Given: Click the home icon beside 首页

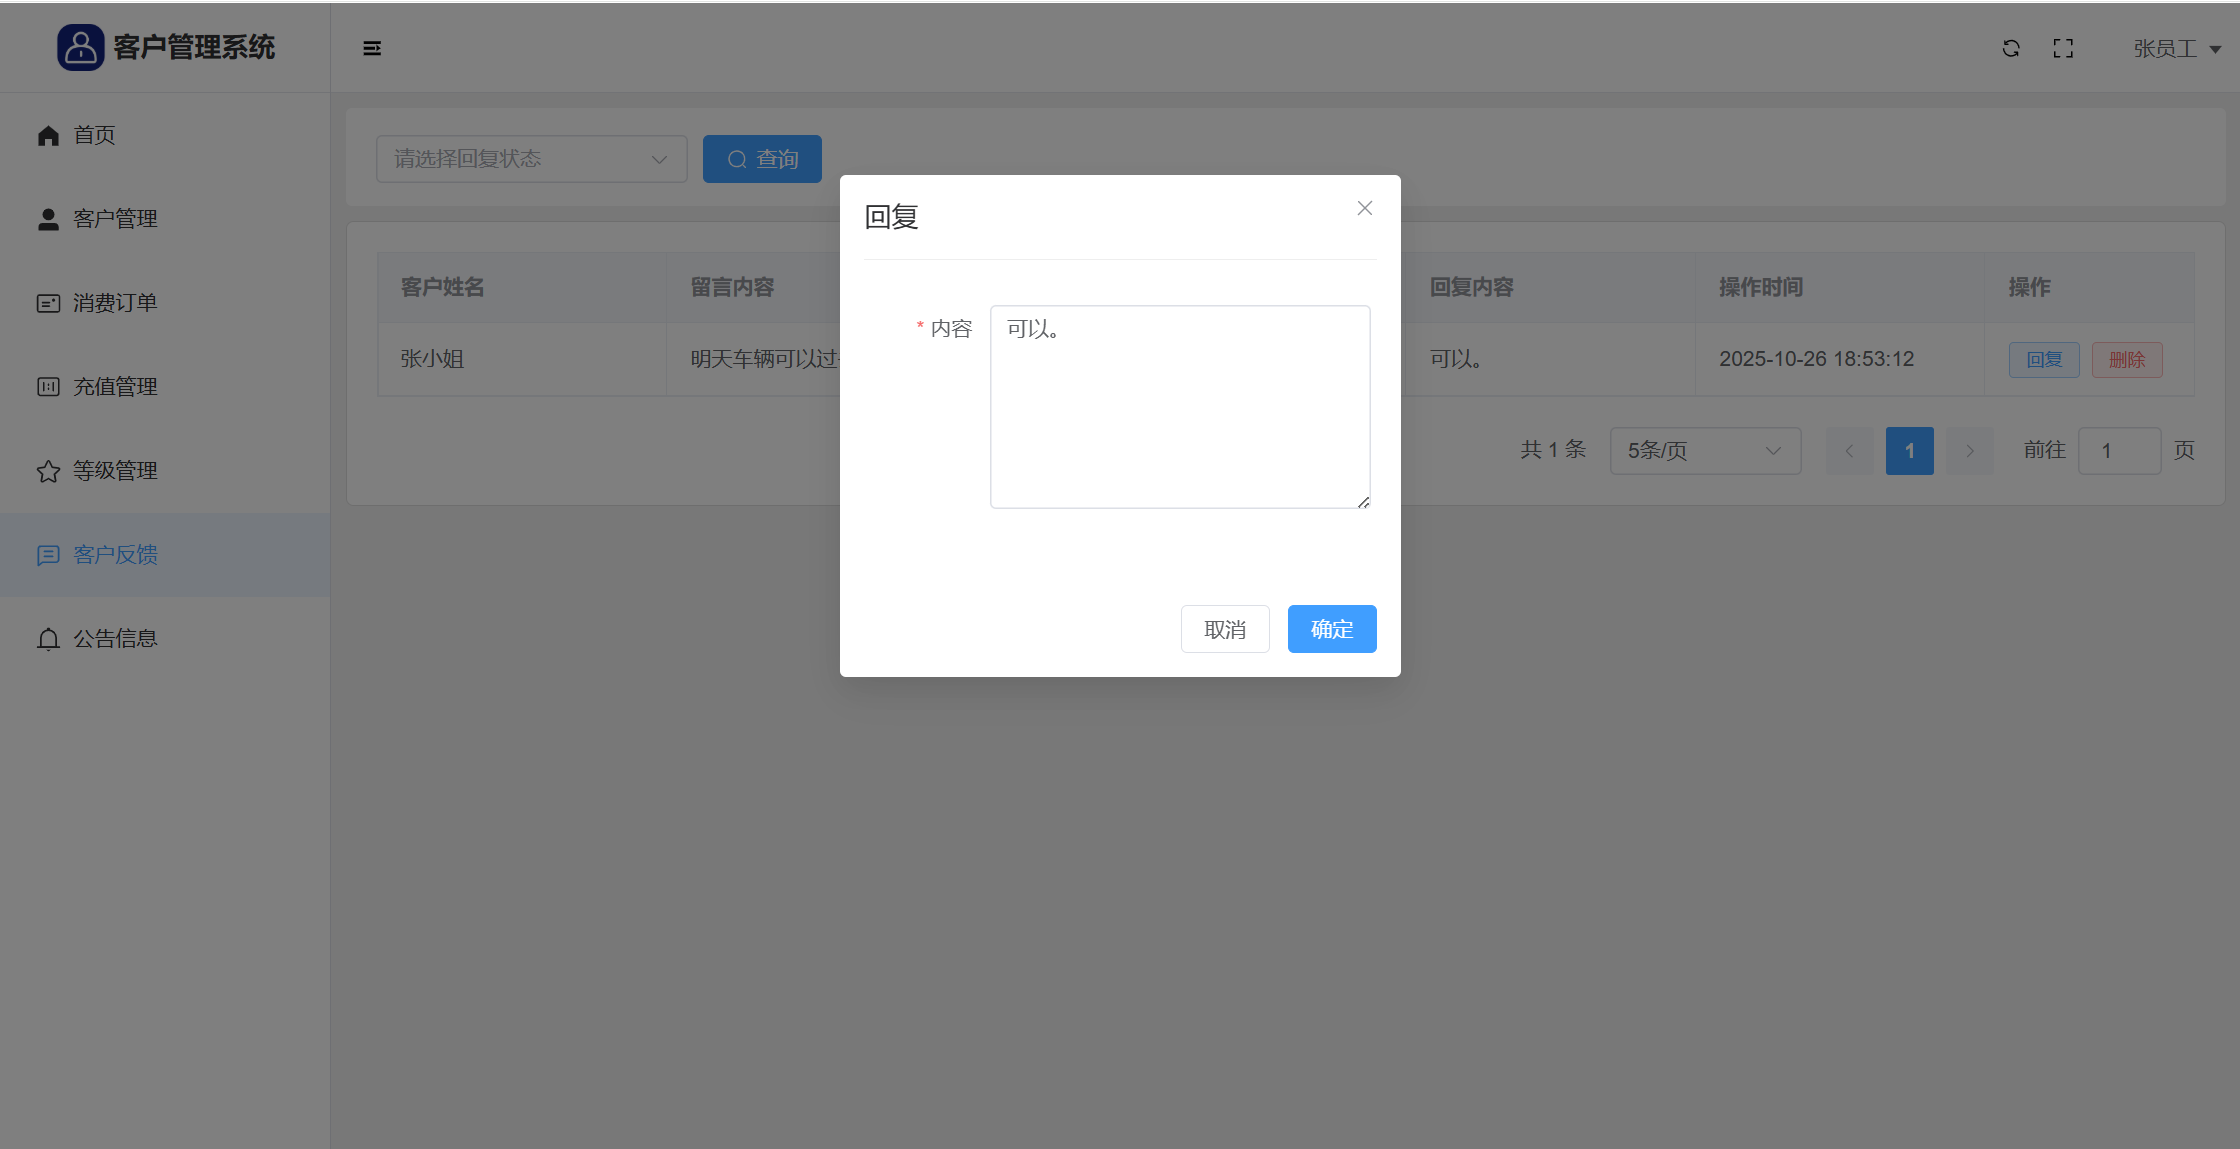Looking at the screenshot, I should point(48,135).
